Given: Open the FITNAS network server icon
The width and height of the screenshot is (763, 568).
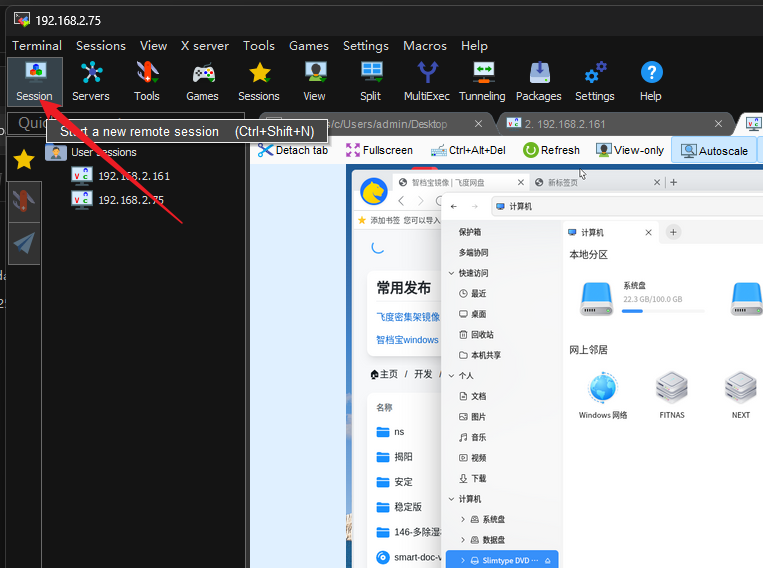Looking at the screenshot, I should (x=672, y=388).
